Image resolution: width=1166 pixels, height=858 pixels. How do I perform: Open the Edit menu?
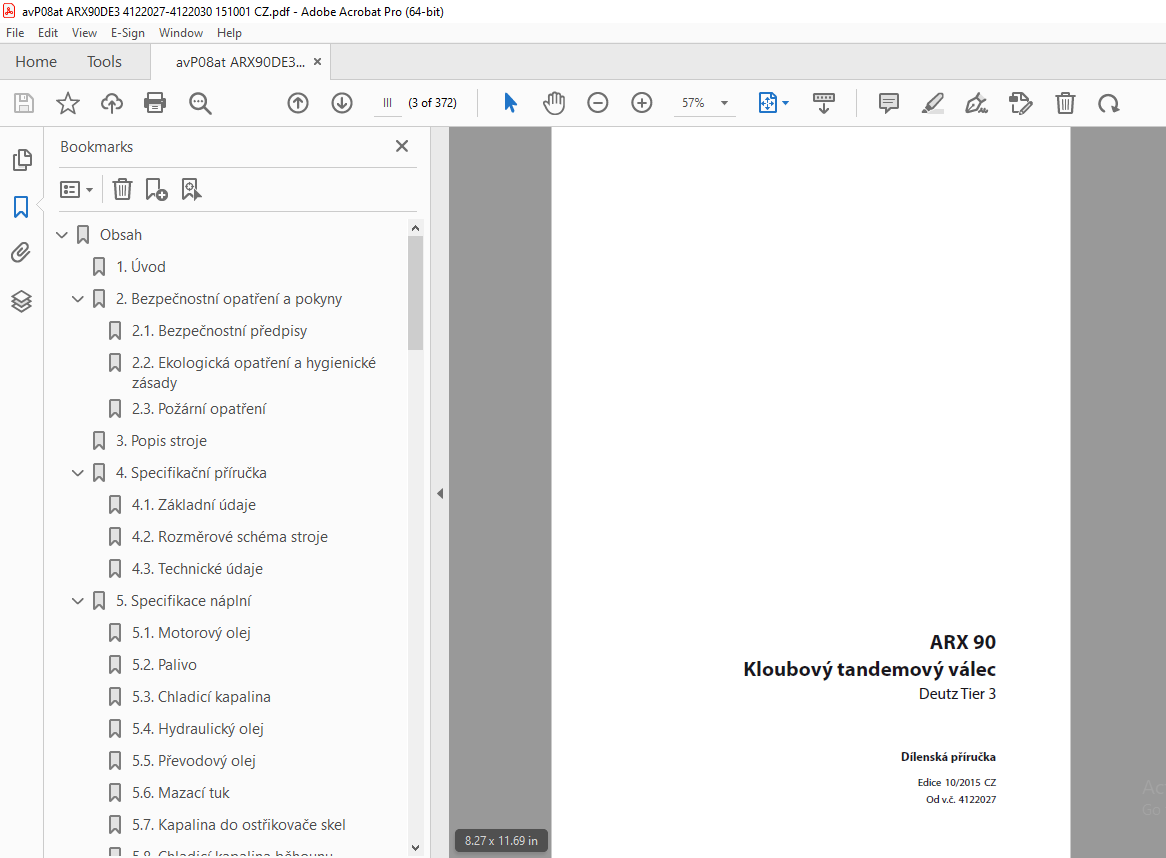48,33
